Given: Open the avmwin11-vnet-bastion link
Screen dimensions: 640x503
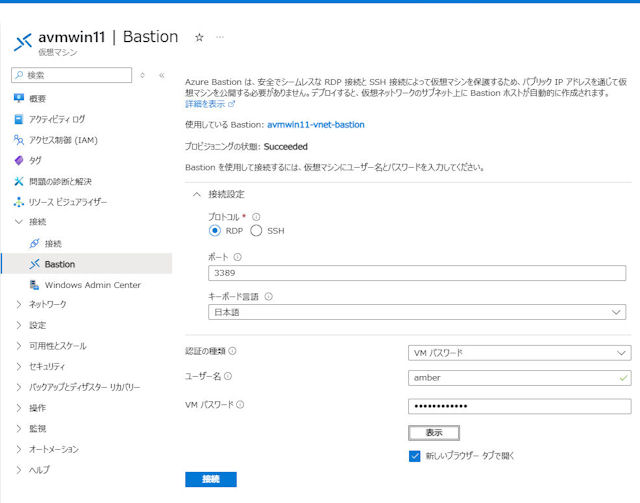Looking at the screenshot, I should [316, 125].
